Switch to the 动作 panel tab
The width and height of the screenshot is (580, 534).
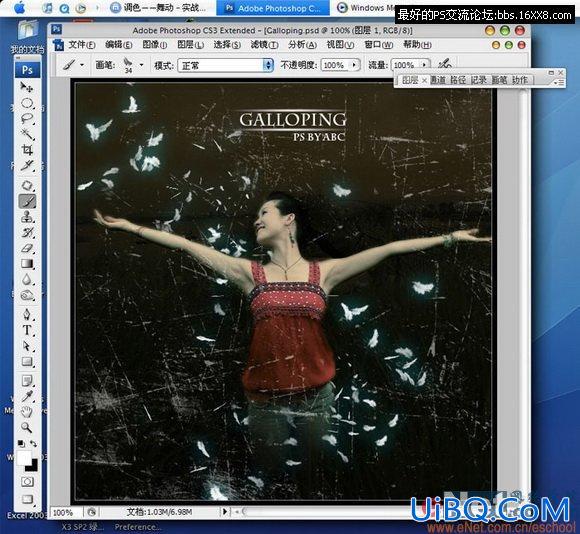[520, 80]
